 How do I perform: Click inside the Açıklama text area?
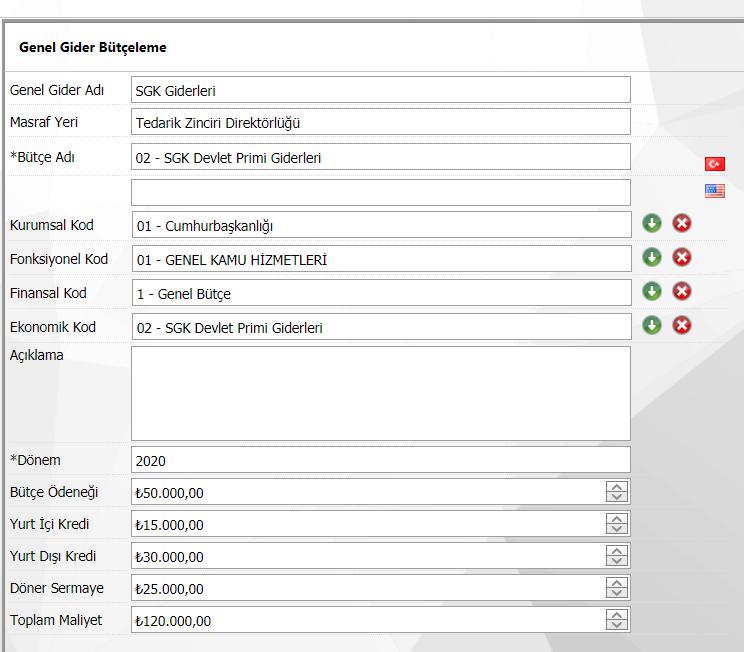pyautogui.click(x=380, y=393)
